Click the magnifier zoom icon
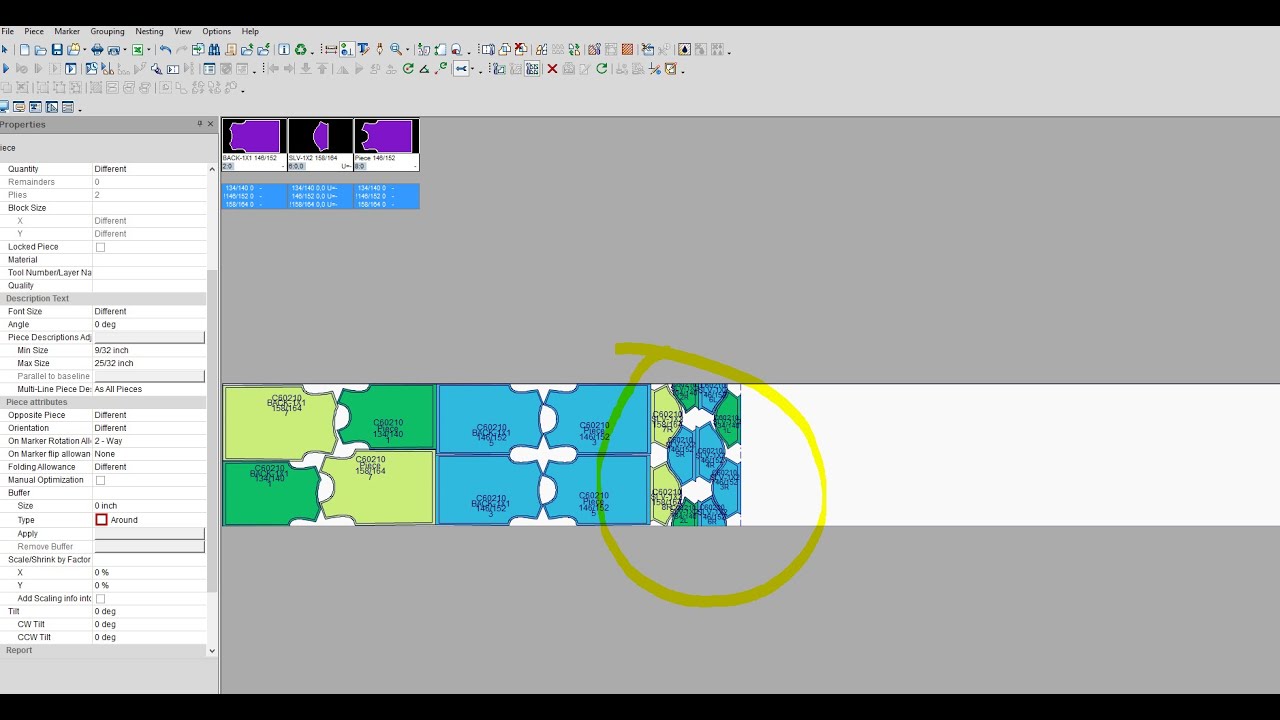1280x720 pixels. 395,50
